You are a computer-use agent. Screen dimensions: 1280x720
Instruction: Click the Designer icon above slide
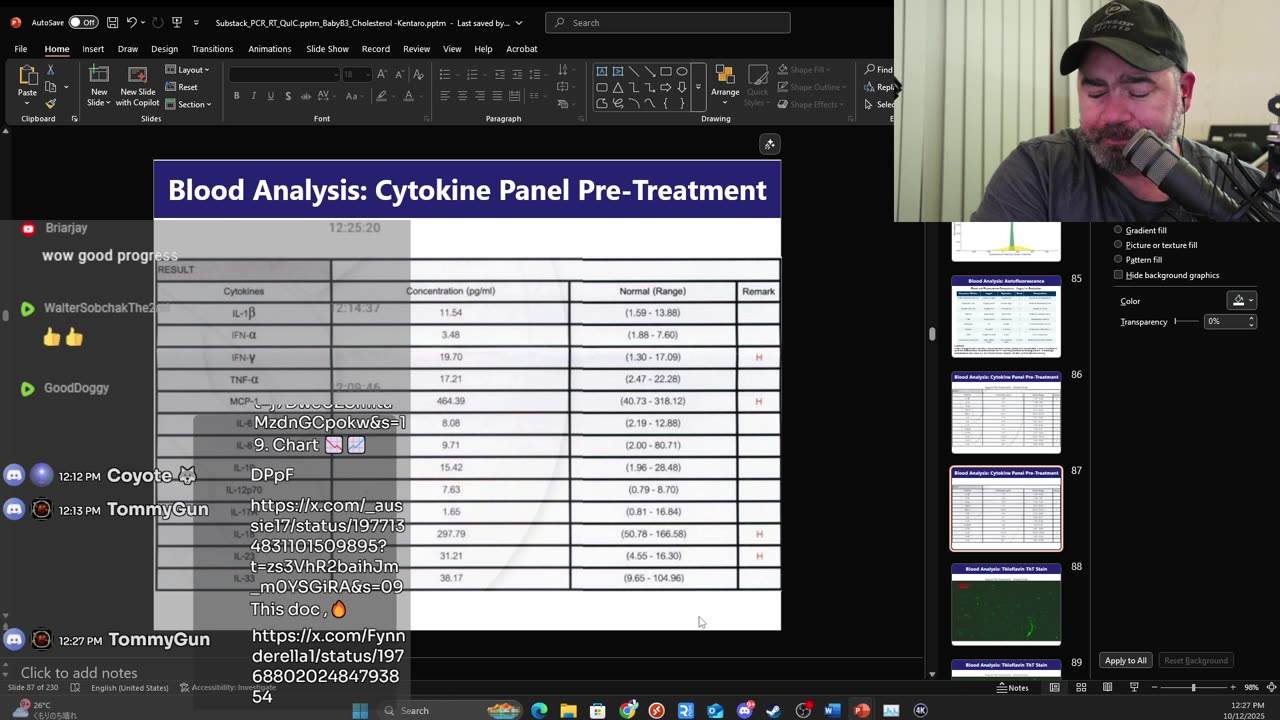click(x=769, y=144)
